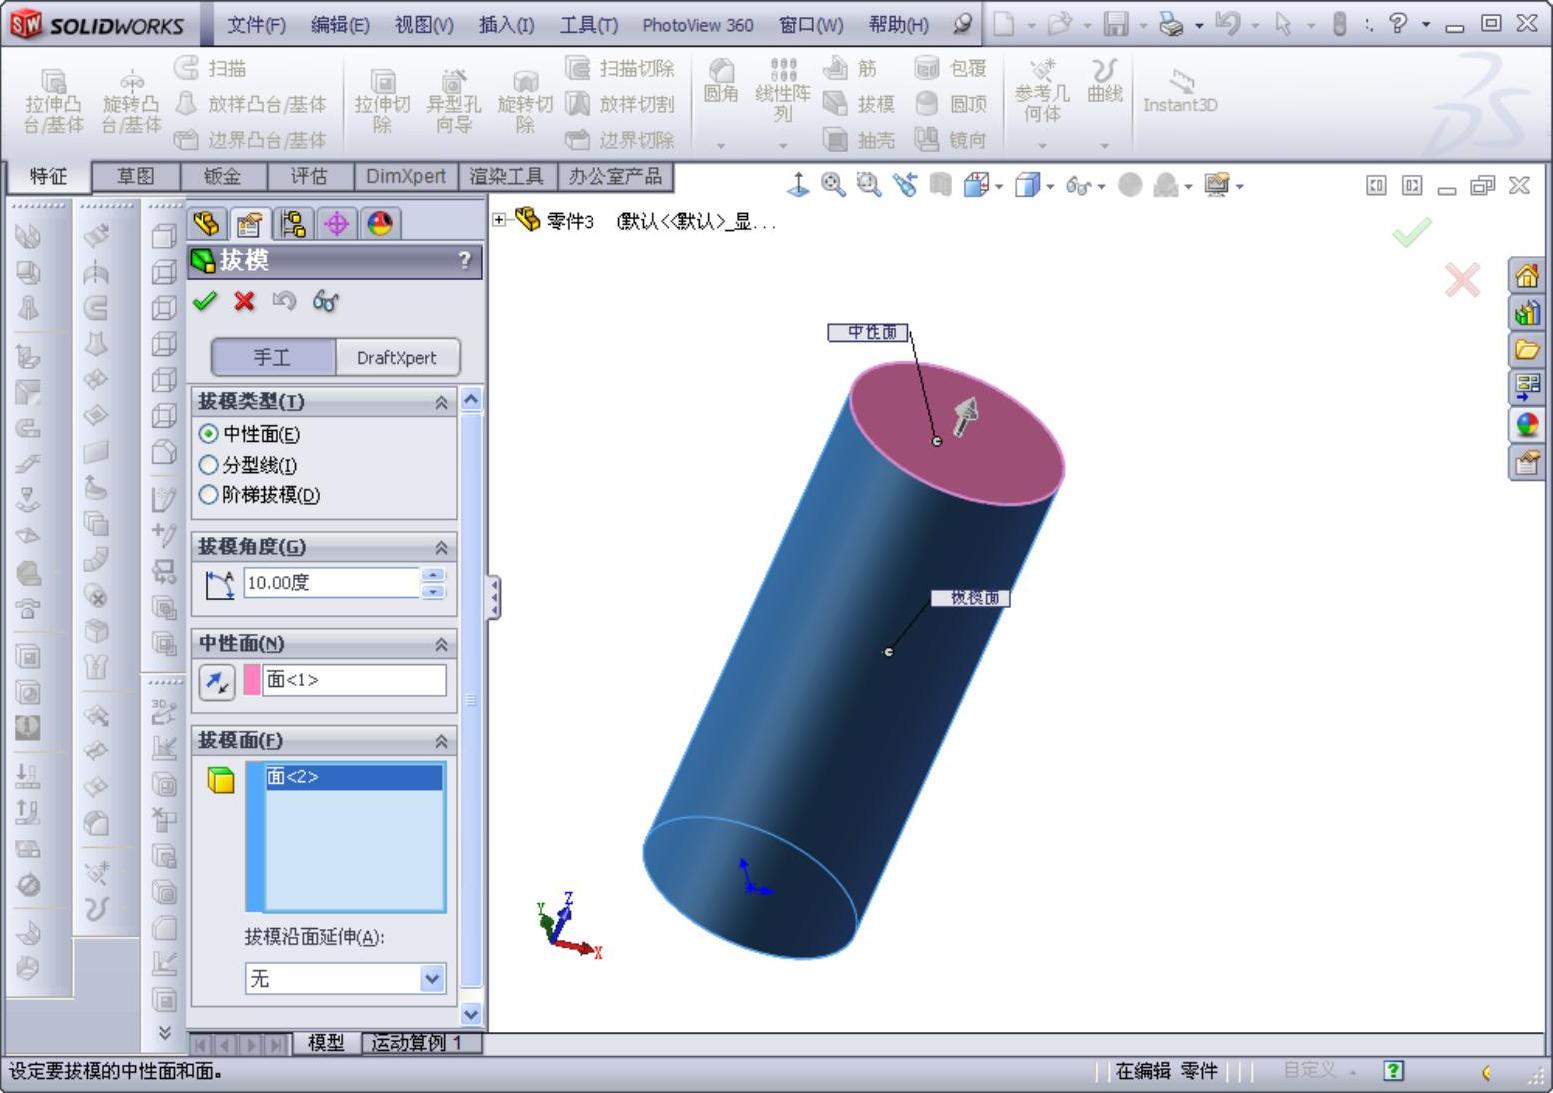The image size is (1553, 1093).
Task: Collapse 拔模面(F) section
Action: (x=441, y=741)
